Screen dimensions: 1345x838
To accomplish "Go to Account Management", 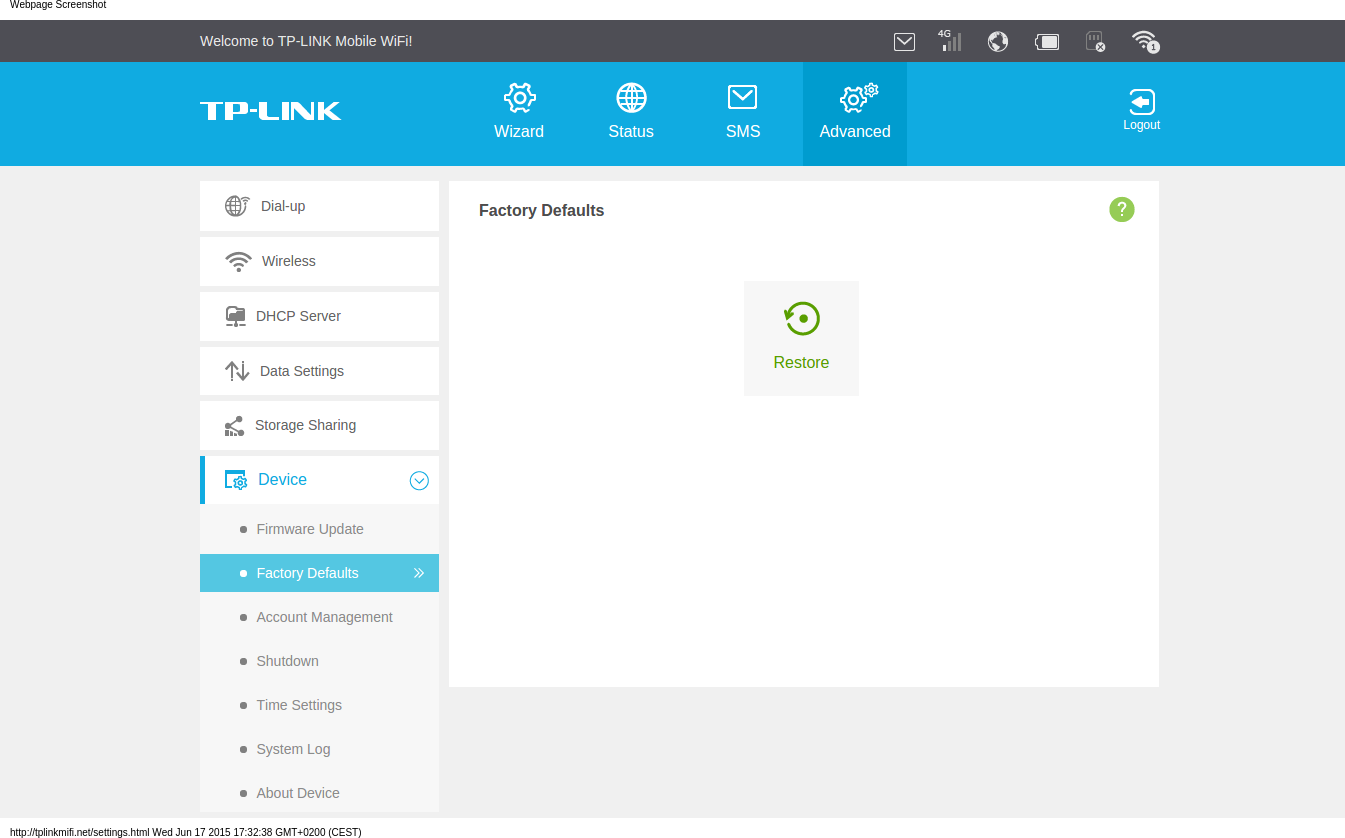I will 324,617.
